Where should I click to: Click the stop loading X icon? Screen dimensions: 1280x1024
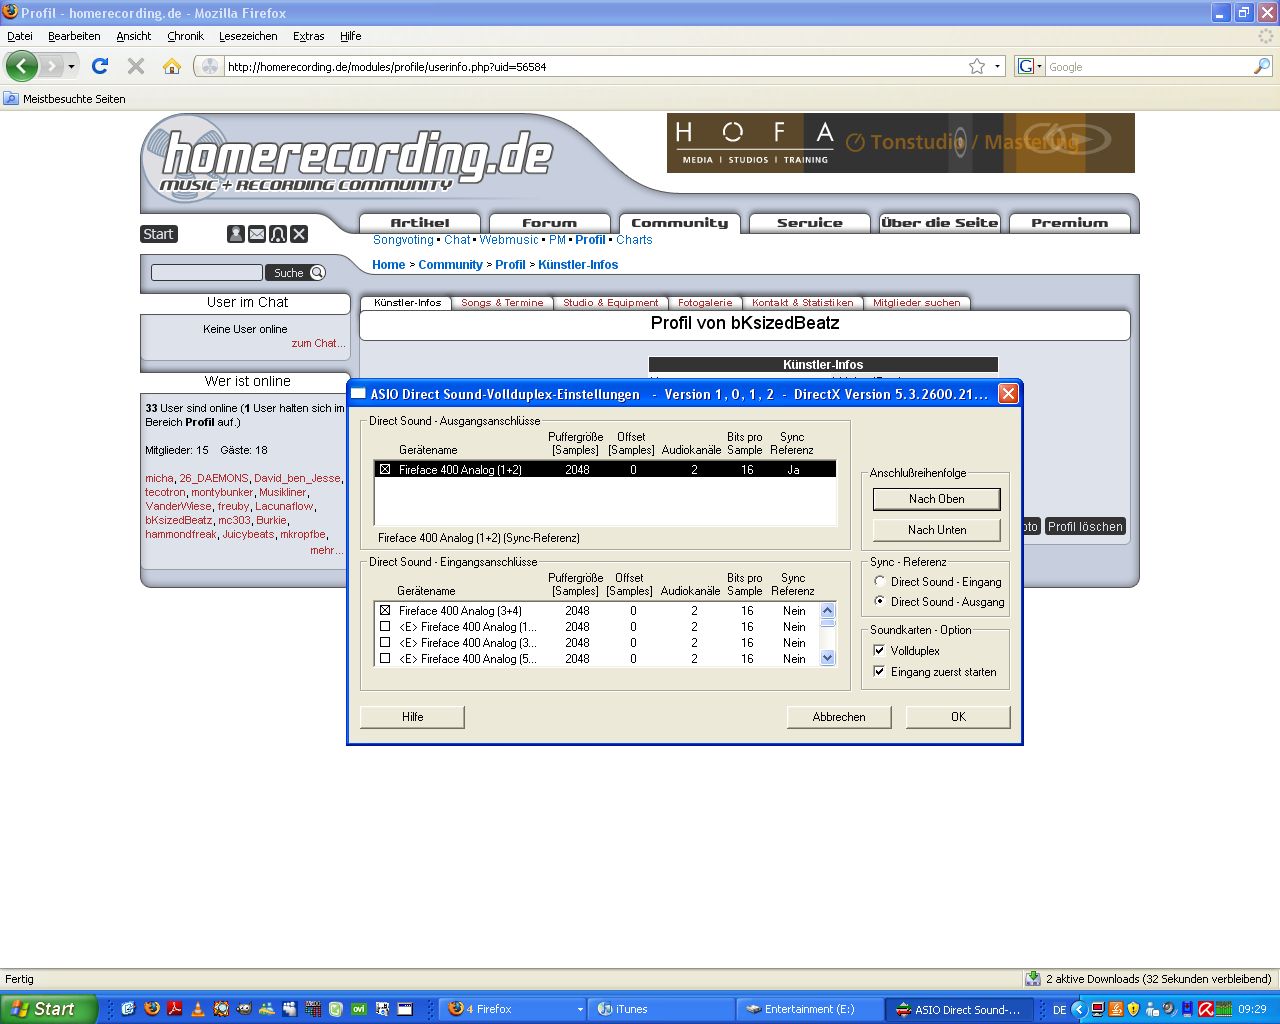coord(136,66)
